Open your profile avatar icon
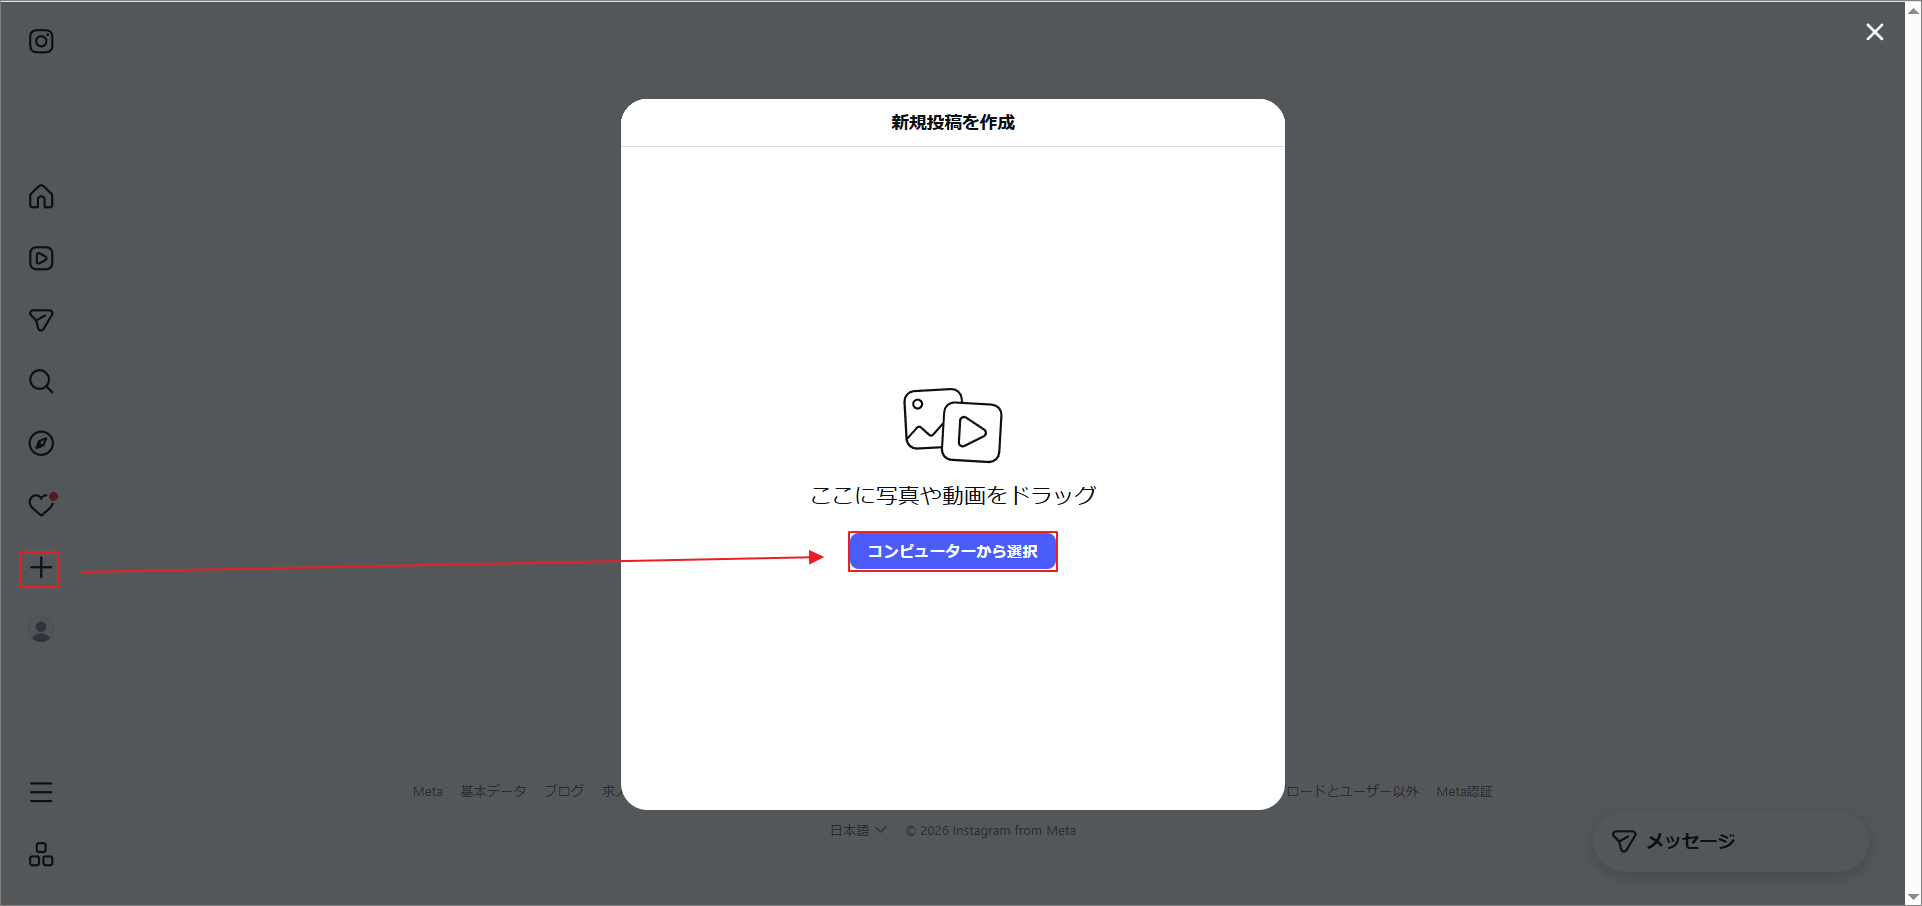1922x906 pixels. tap(41, 630)
